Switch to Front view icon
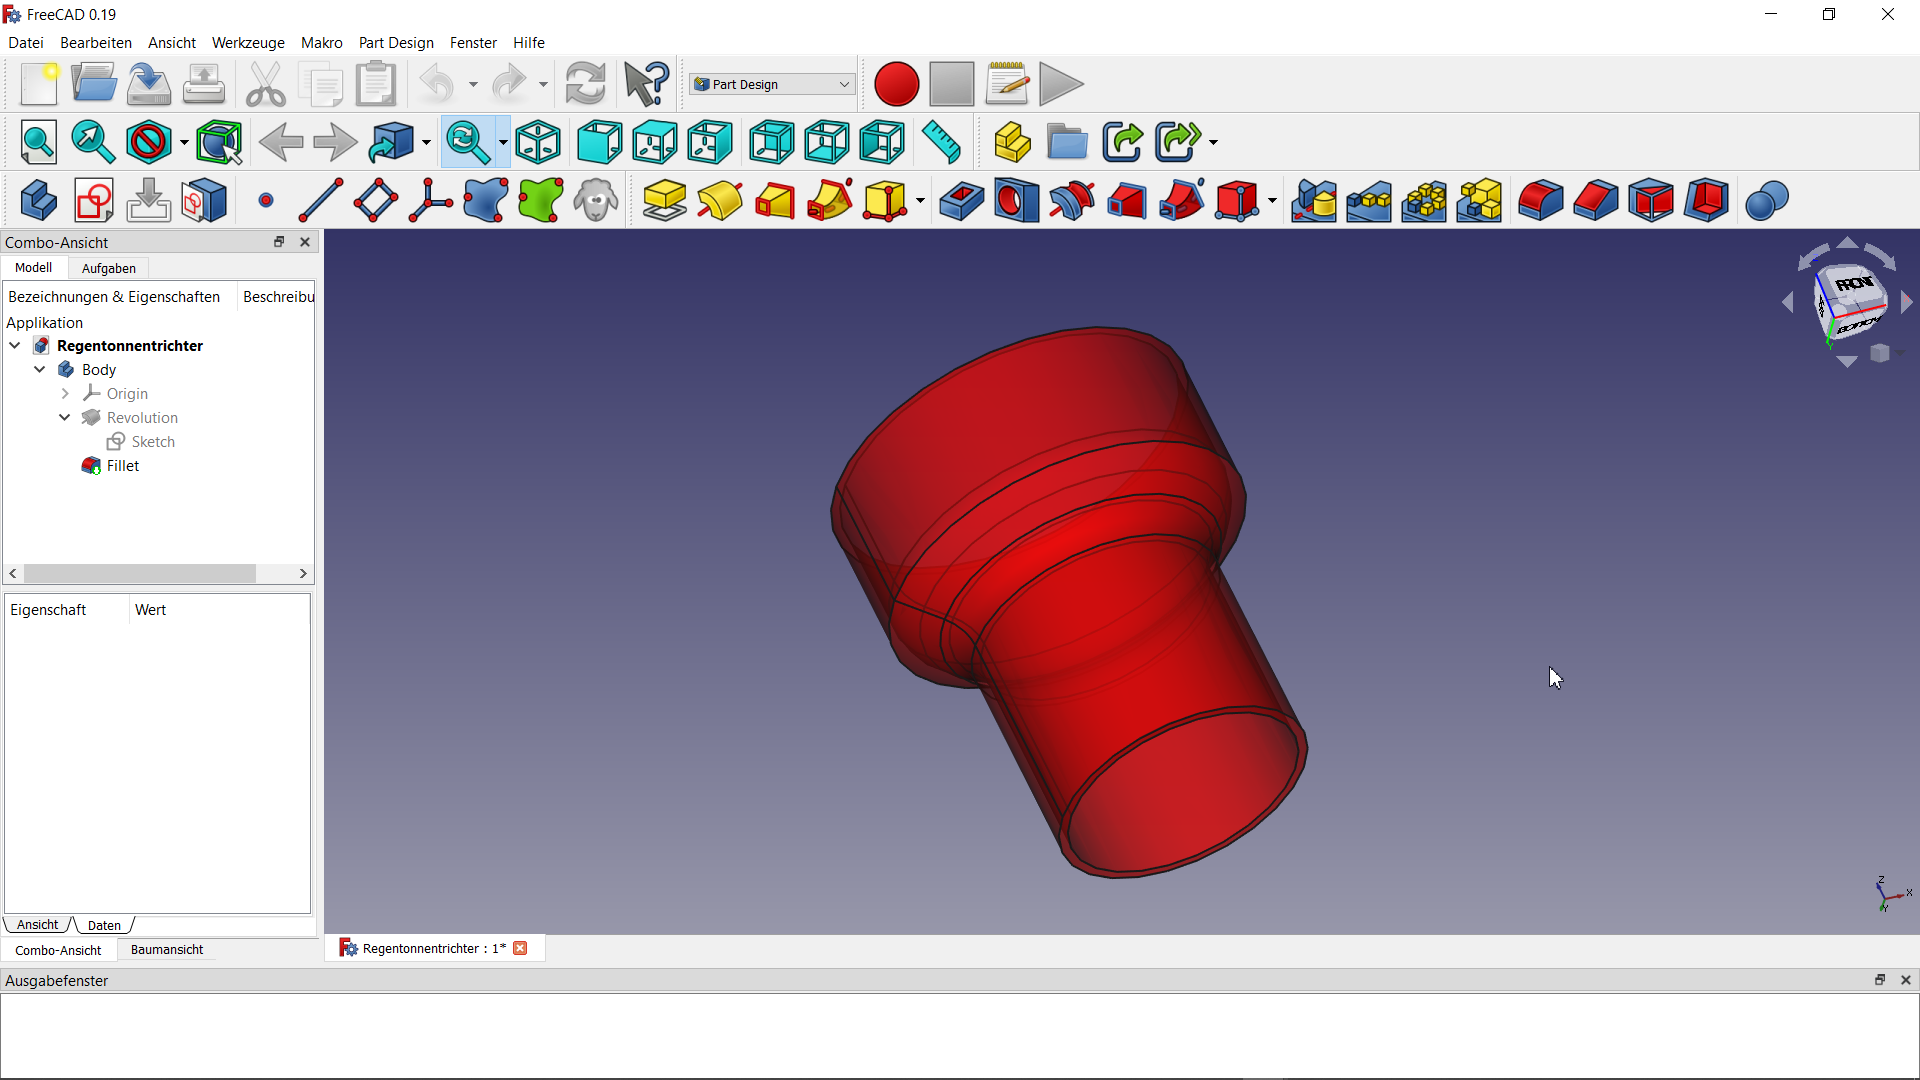Screen dimensions: 1920x1080 (x=599, y=142)
